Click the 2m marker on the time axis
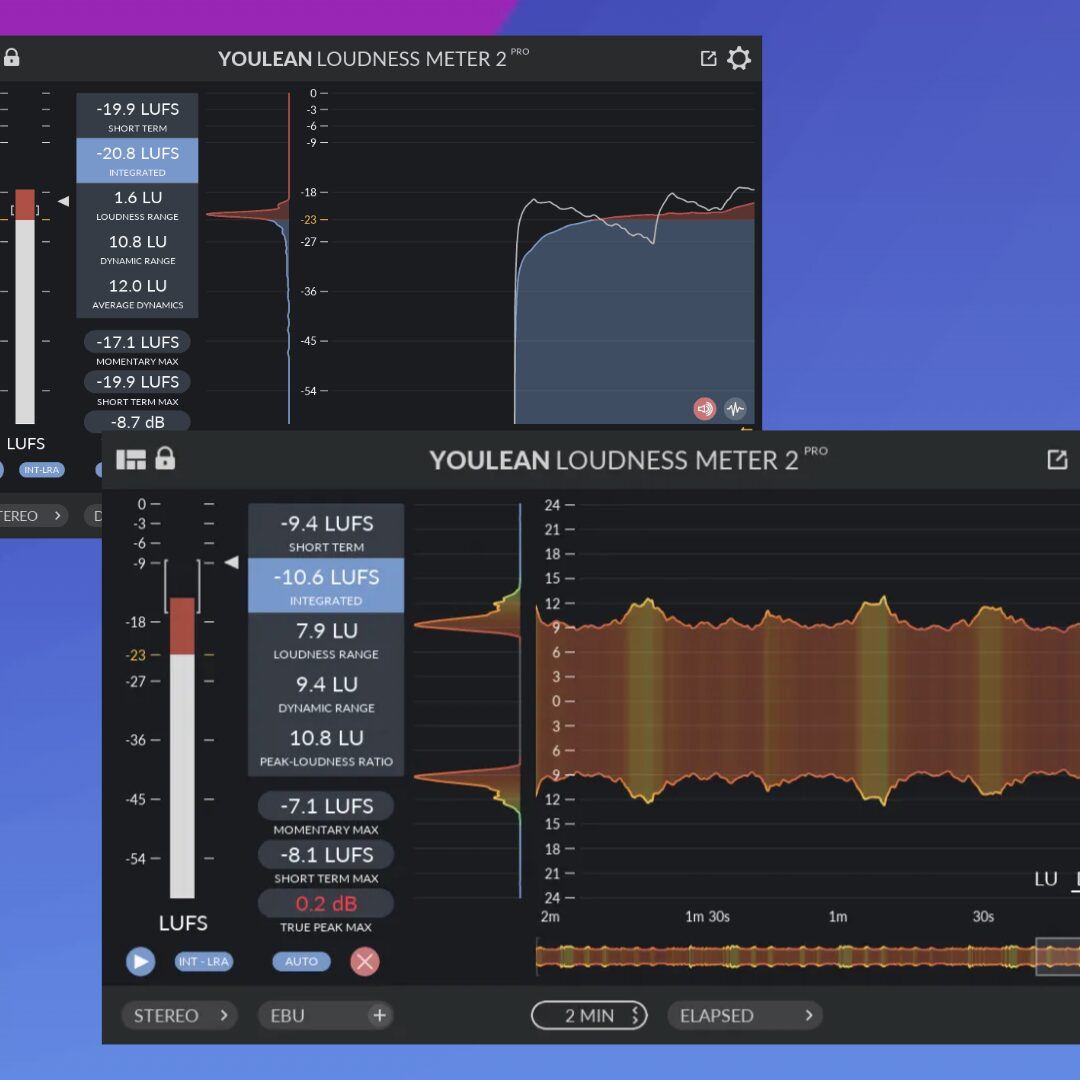The width and height of the screenshot is (1080, 1080). click(x=550, y=917)
